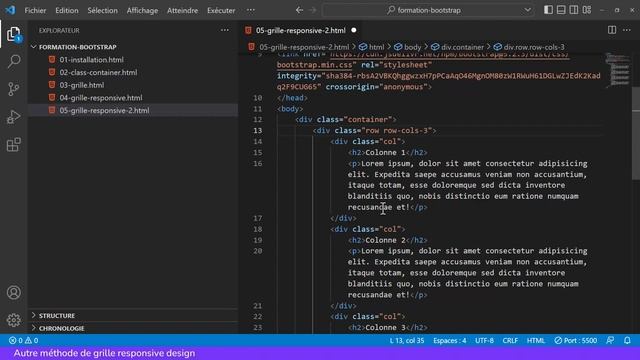Open the Accounts icon in activity bar
640x360 pixels.
[13, 293]
